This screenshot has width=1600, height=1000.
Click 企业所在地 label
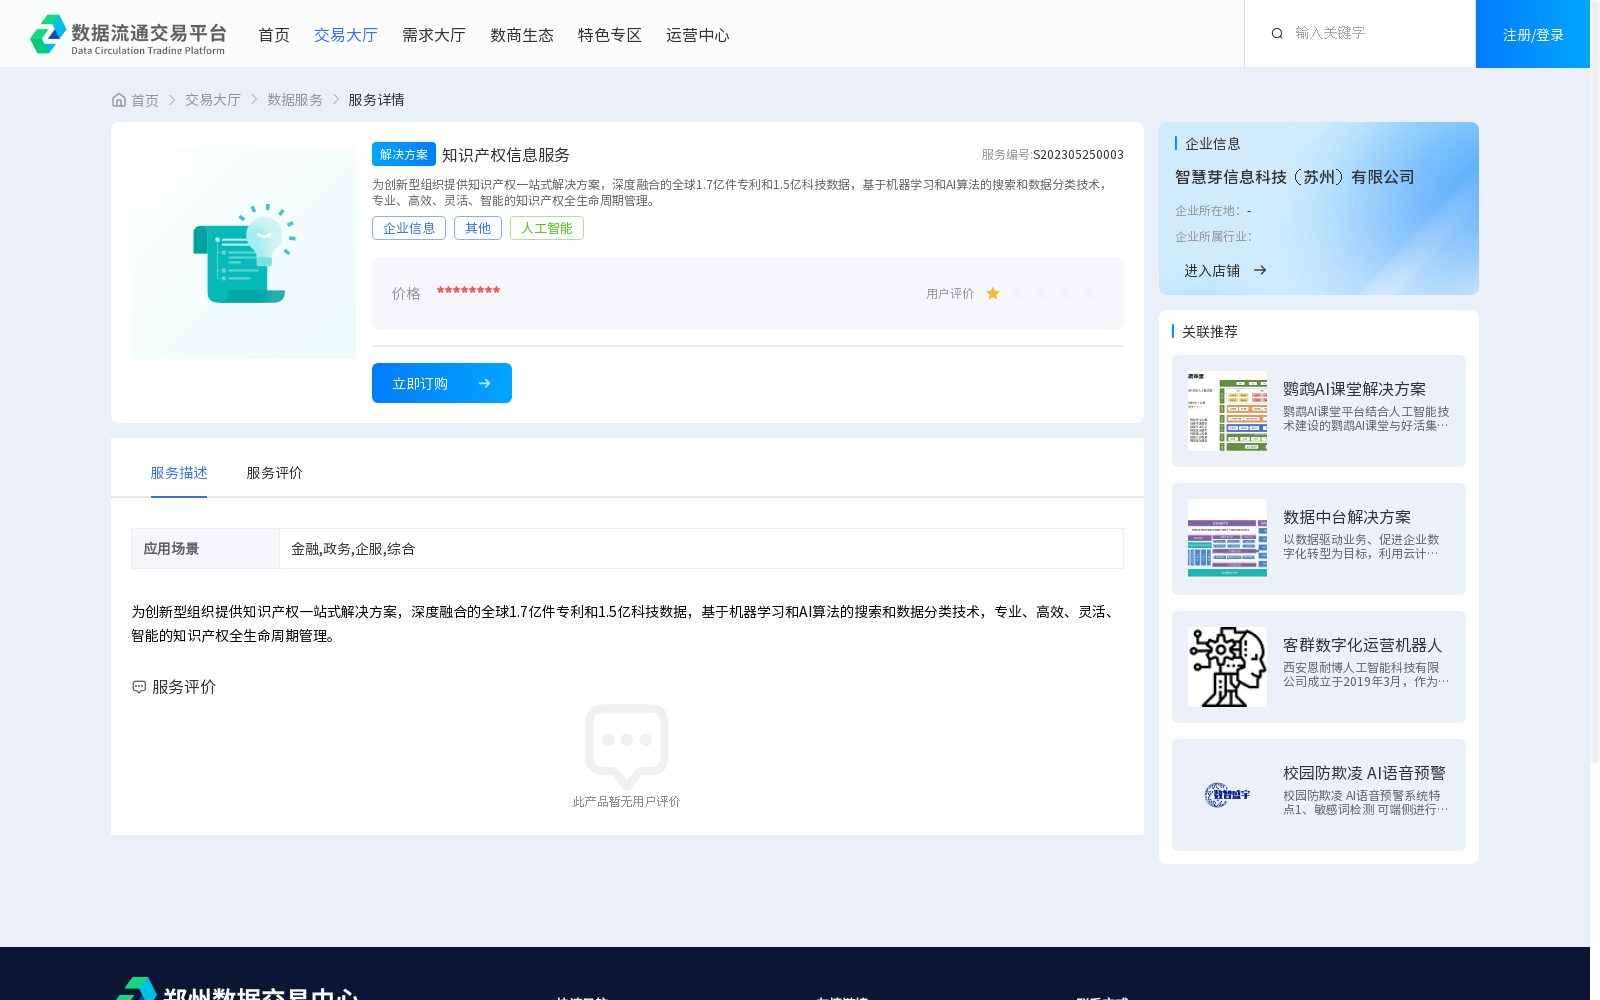[x=1207, y=211]
